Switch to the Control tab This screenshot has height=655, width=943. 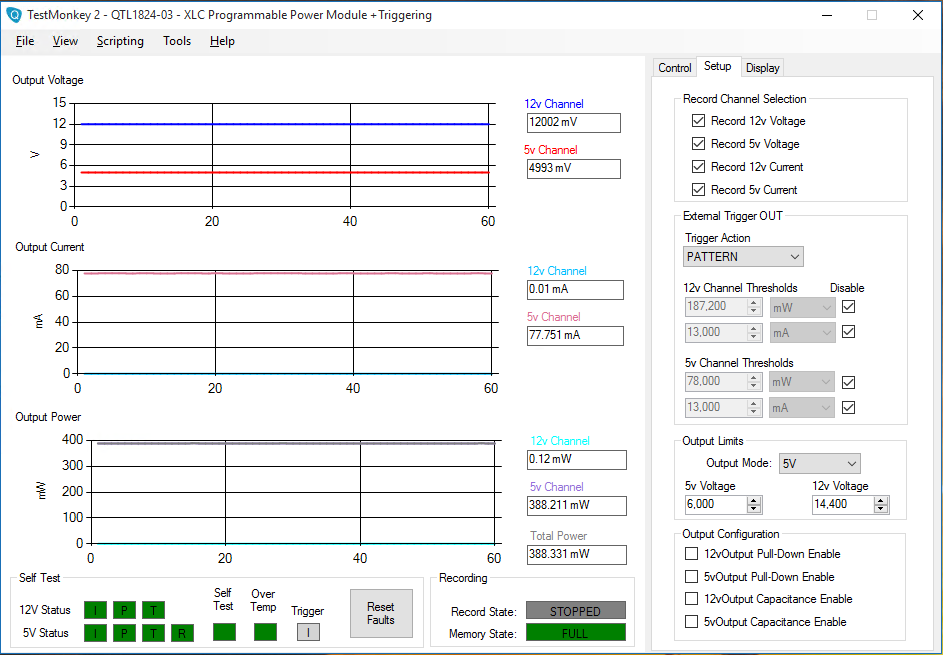(x=674, y=68)
